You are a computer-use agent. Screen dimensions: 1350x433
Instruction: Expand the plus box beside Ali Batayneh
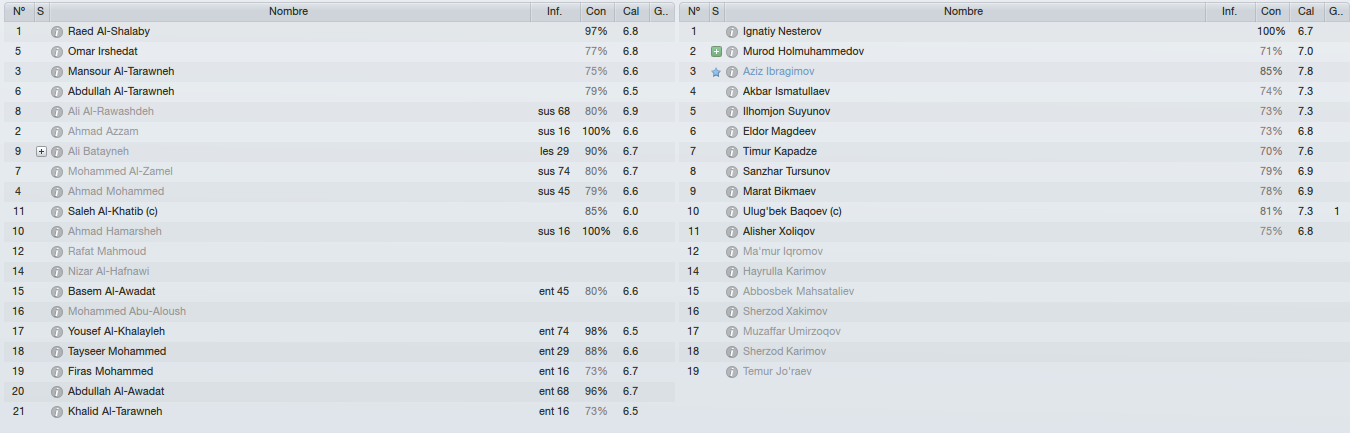coord(41,152)
